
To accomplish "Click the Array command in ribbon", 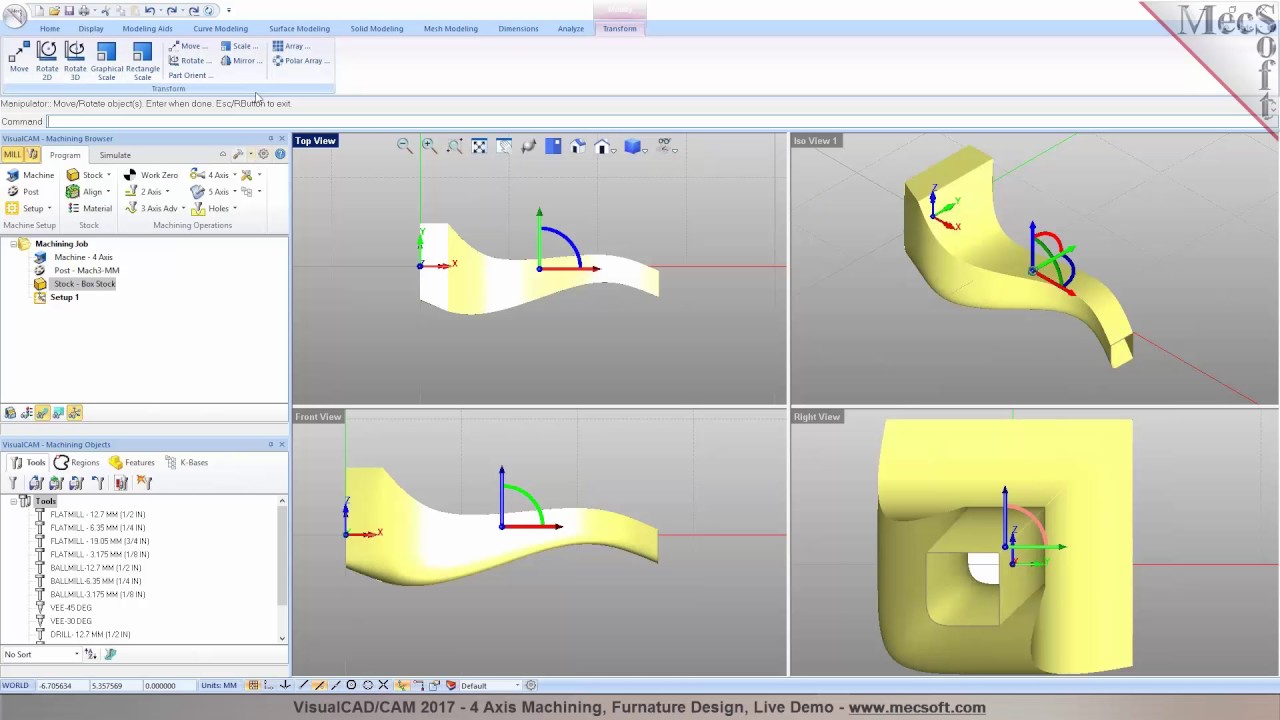I will pos(291,46).
